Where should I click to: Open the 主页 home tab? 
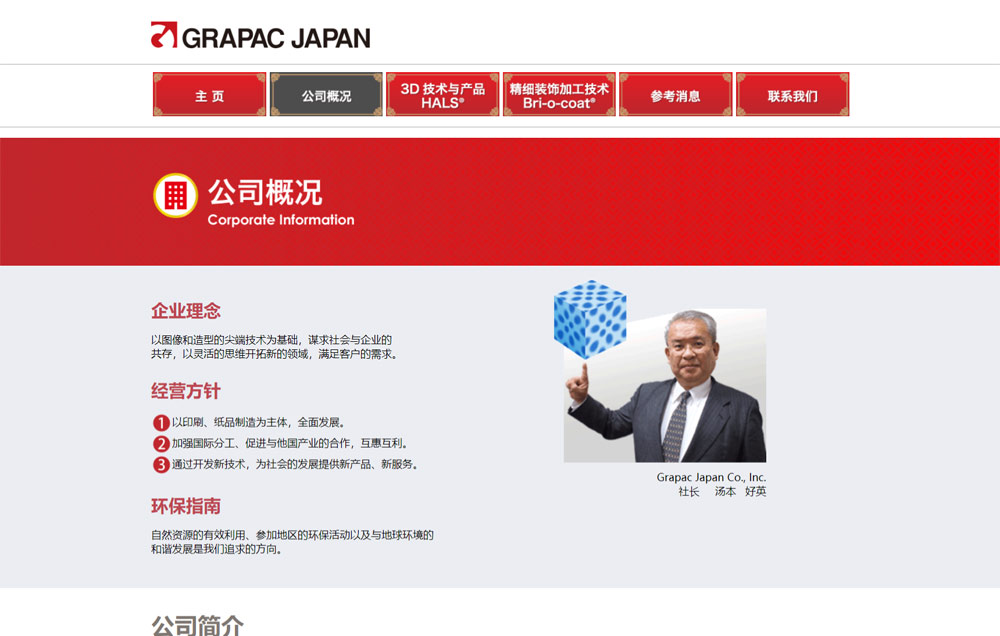tap(209, 94)
